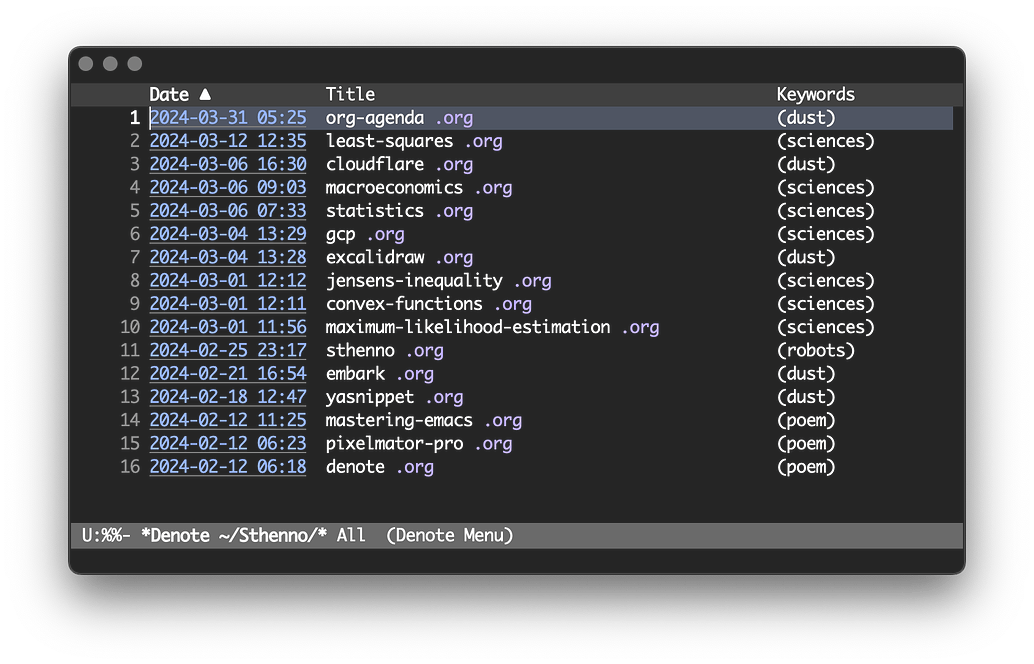Open the org-agenda note dated 2024-03-31
Image resolution: width=1034 pixels, height=664 pixels.
tap(227, 117)
